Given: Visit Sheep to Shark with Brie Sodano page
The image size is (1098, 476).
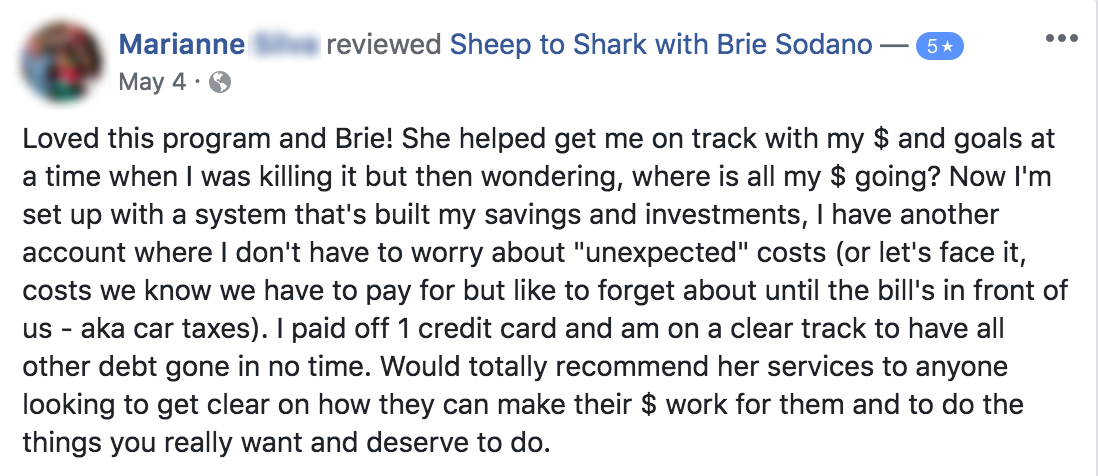Looking at the screenshot, I should (661, 46).
